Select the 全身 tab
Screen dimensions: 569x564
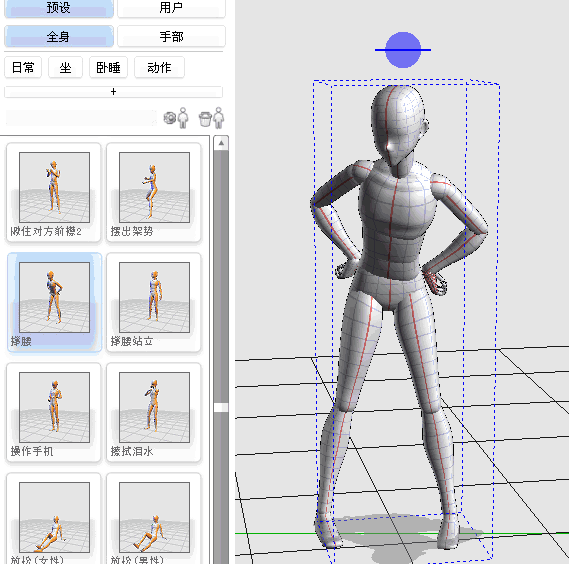tap(59, 36)
